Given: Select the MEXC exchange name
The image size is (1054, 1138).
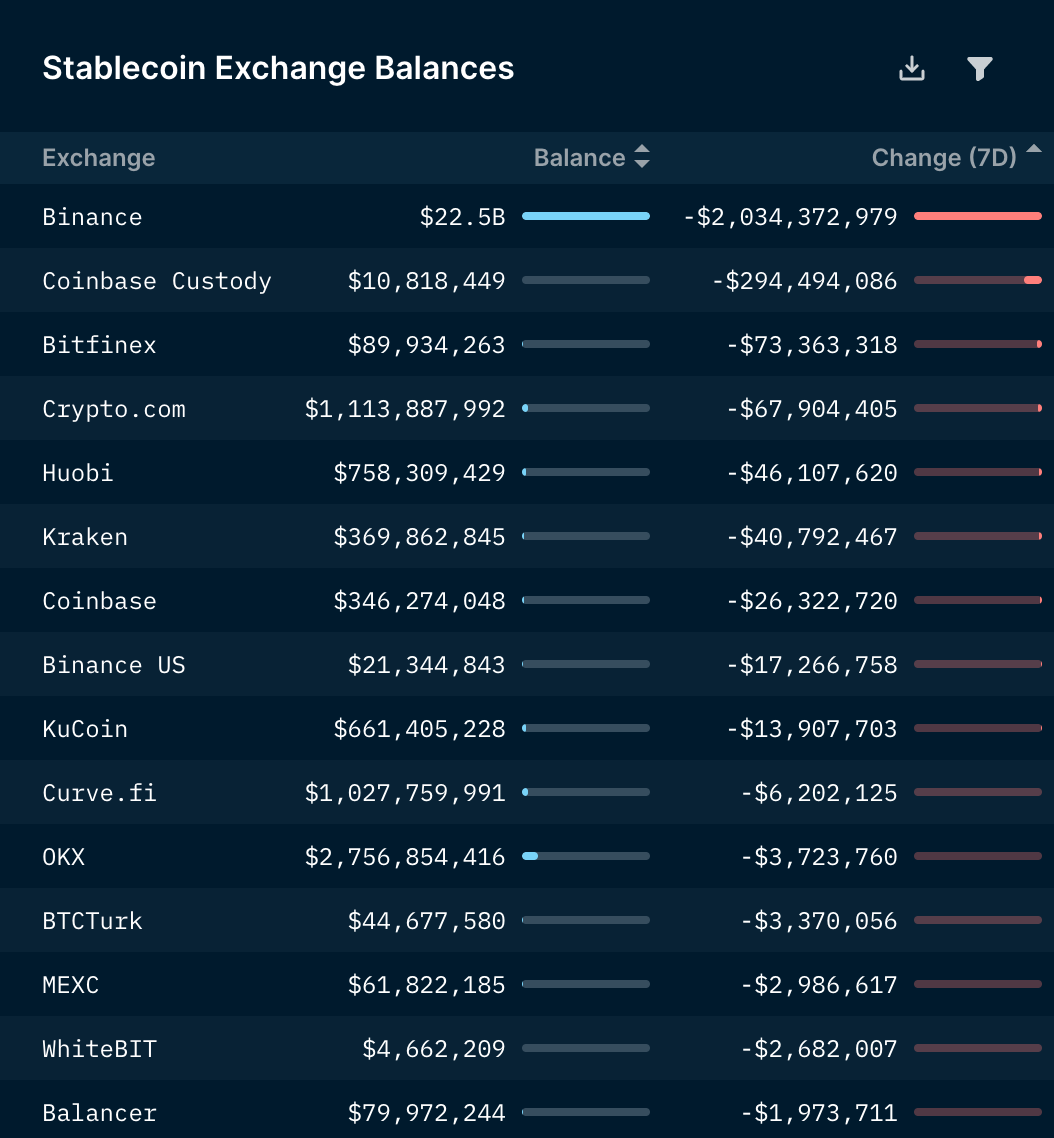Looking at the screenshot, I should coord(70,985).
